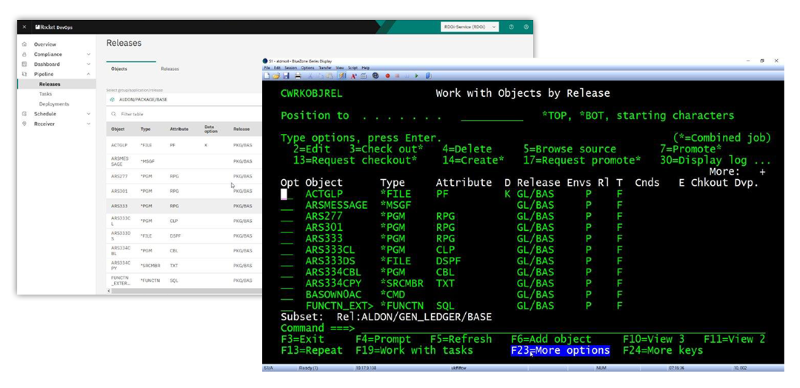Screen dimensions: 800x388
Task: Click F24=More keys function key
Action: [x=663, y=350]
